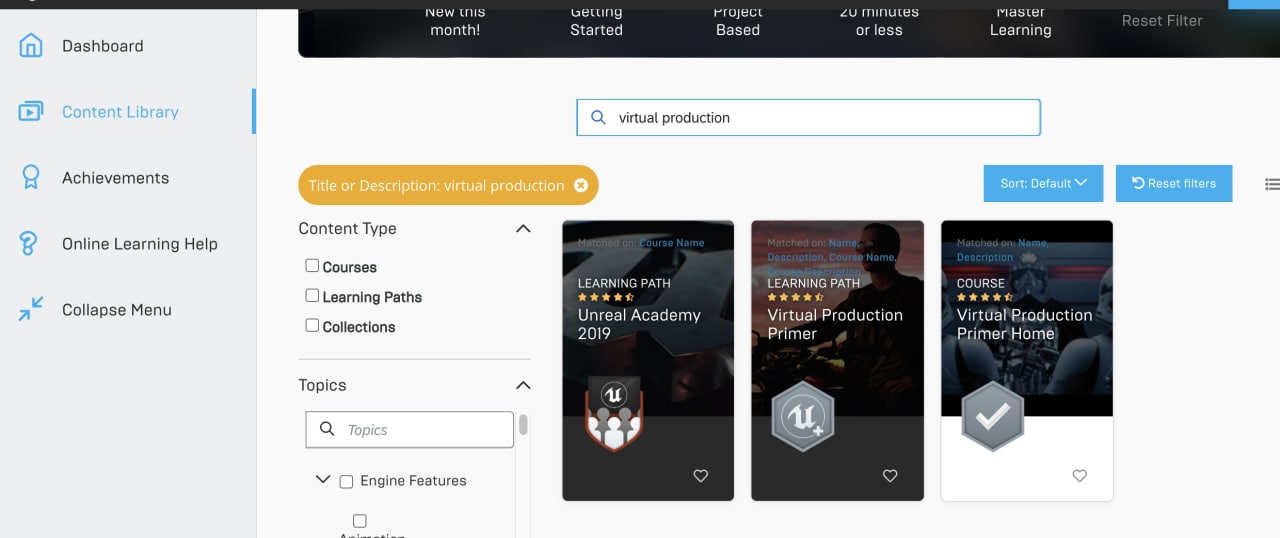Remove the Title or Description filter chip
This screenshot has height=538, width=1280.
point(581,185)
